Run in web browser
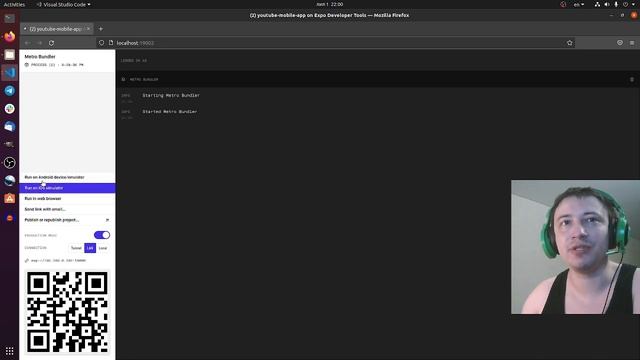 pyautogui.click(x=67, y=198)
